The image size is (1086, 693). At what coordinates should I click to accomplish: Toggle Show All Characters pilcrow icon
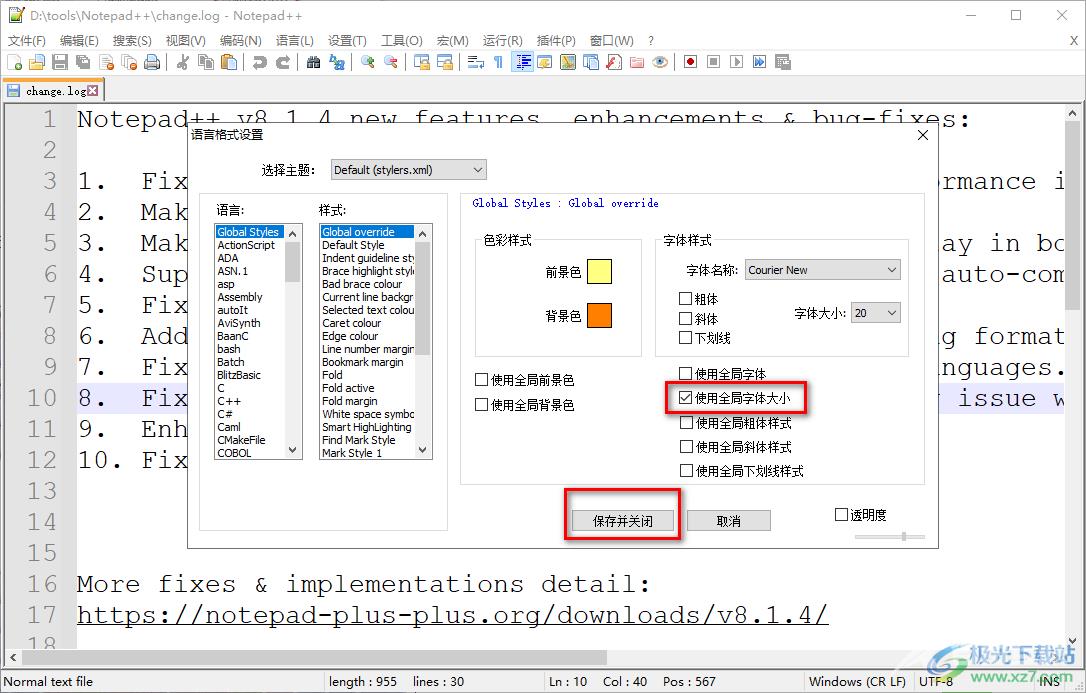pyautogui.click(x=498, y=62)
